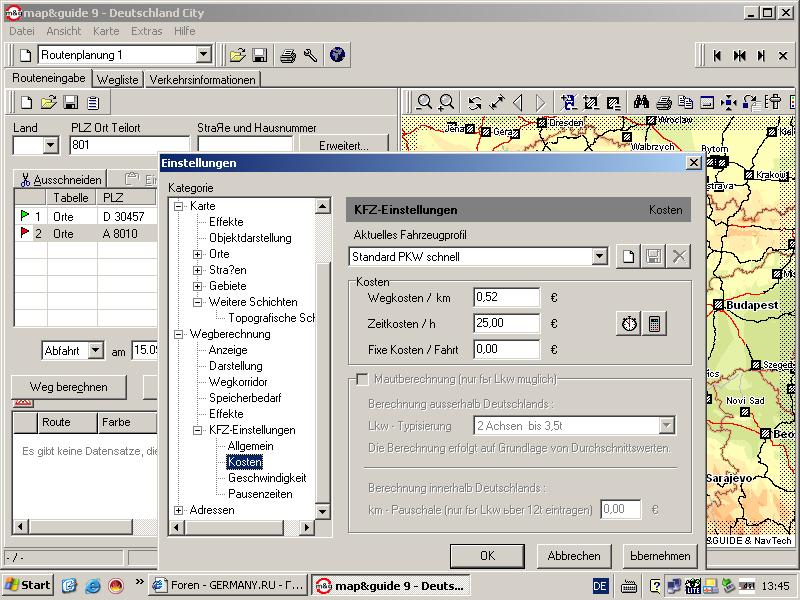800x600 pixels.
Task: Click the Weg berechnen button
Action: tap(68, 387)
